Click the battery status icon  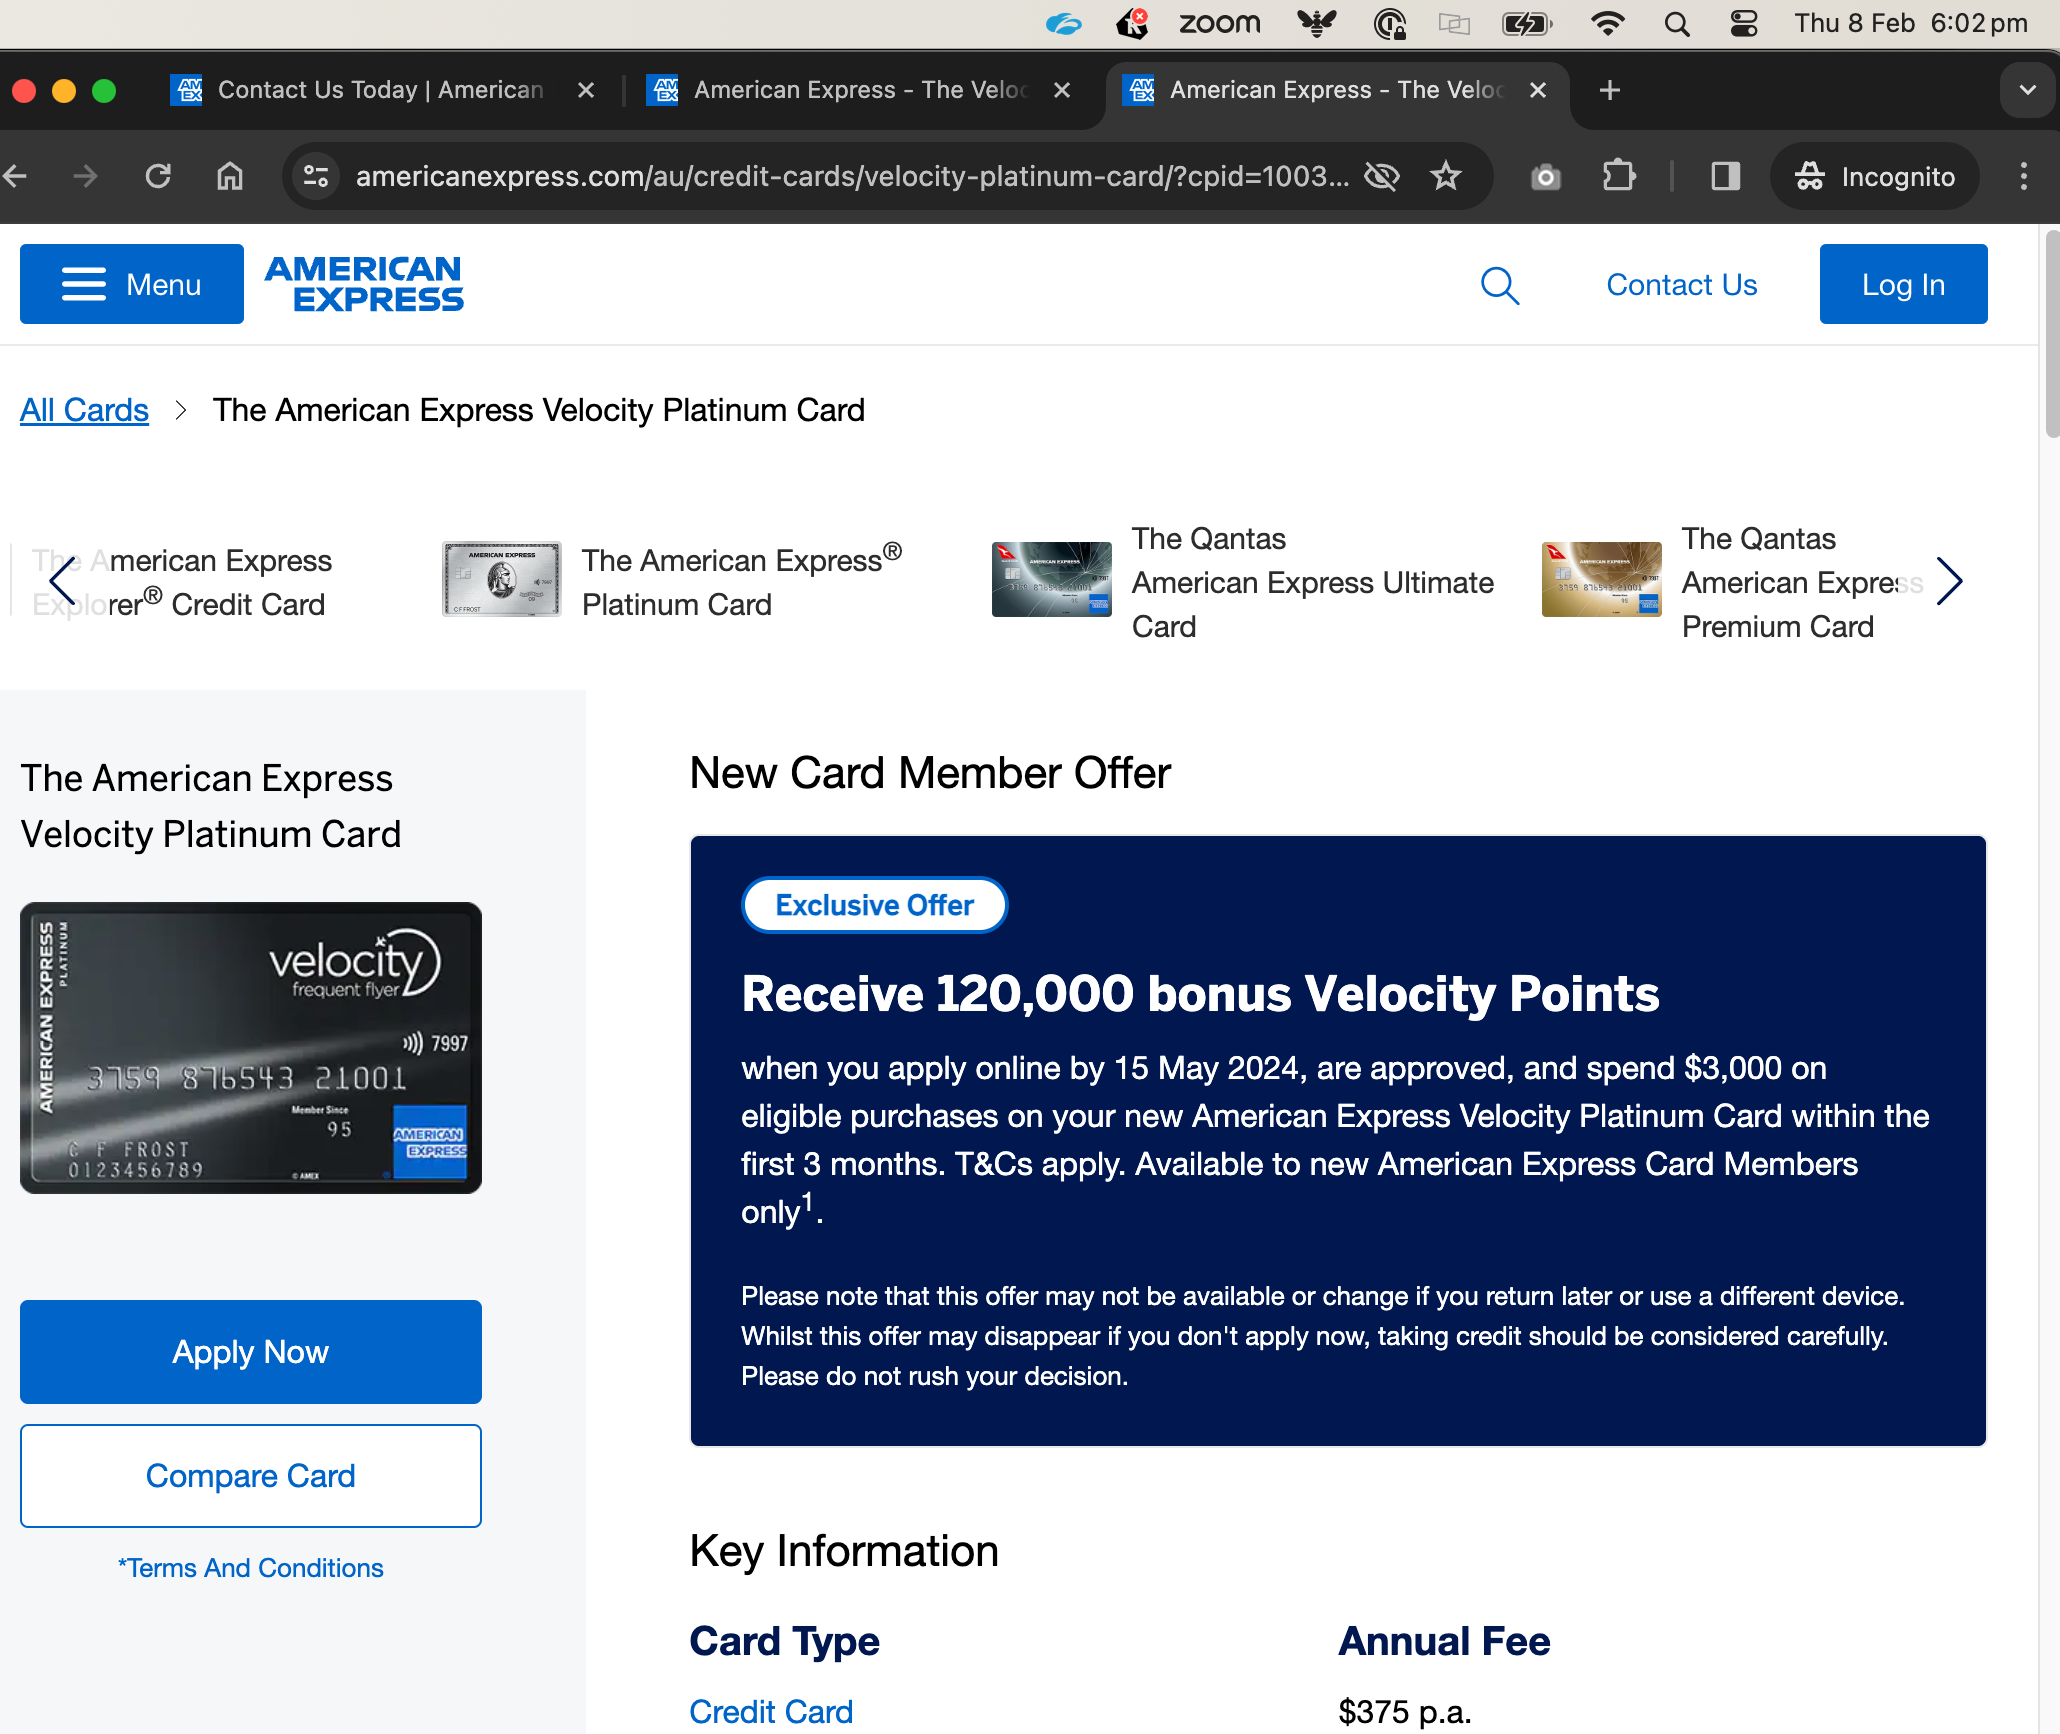pyautogui.click(x=1527, y=23)
